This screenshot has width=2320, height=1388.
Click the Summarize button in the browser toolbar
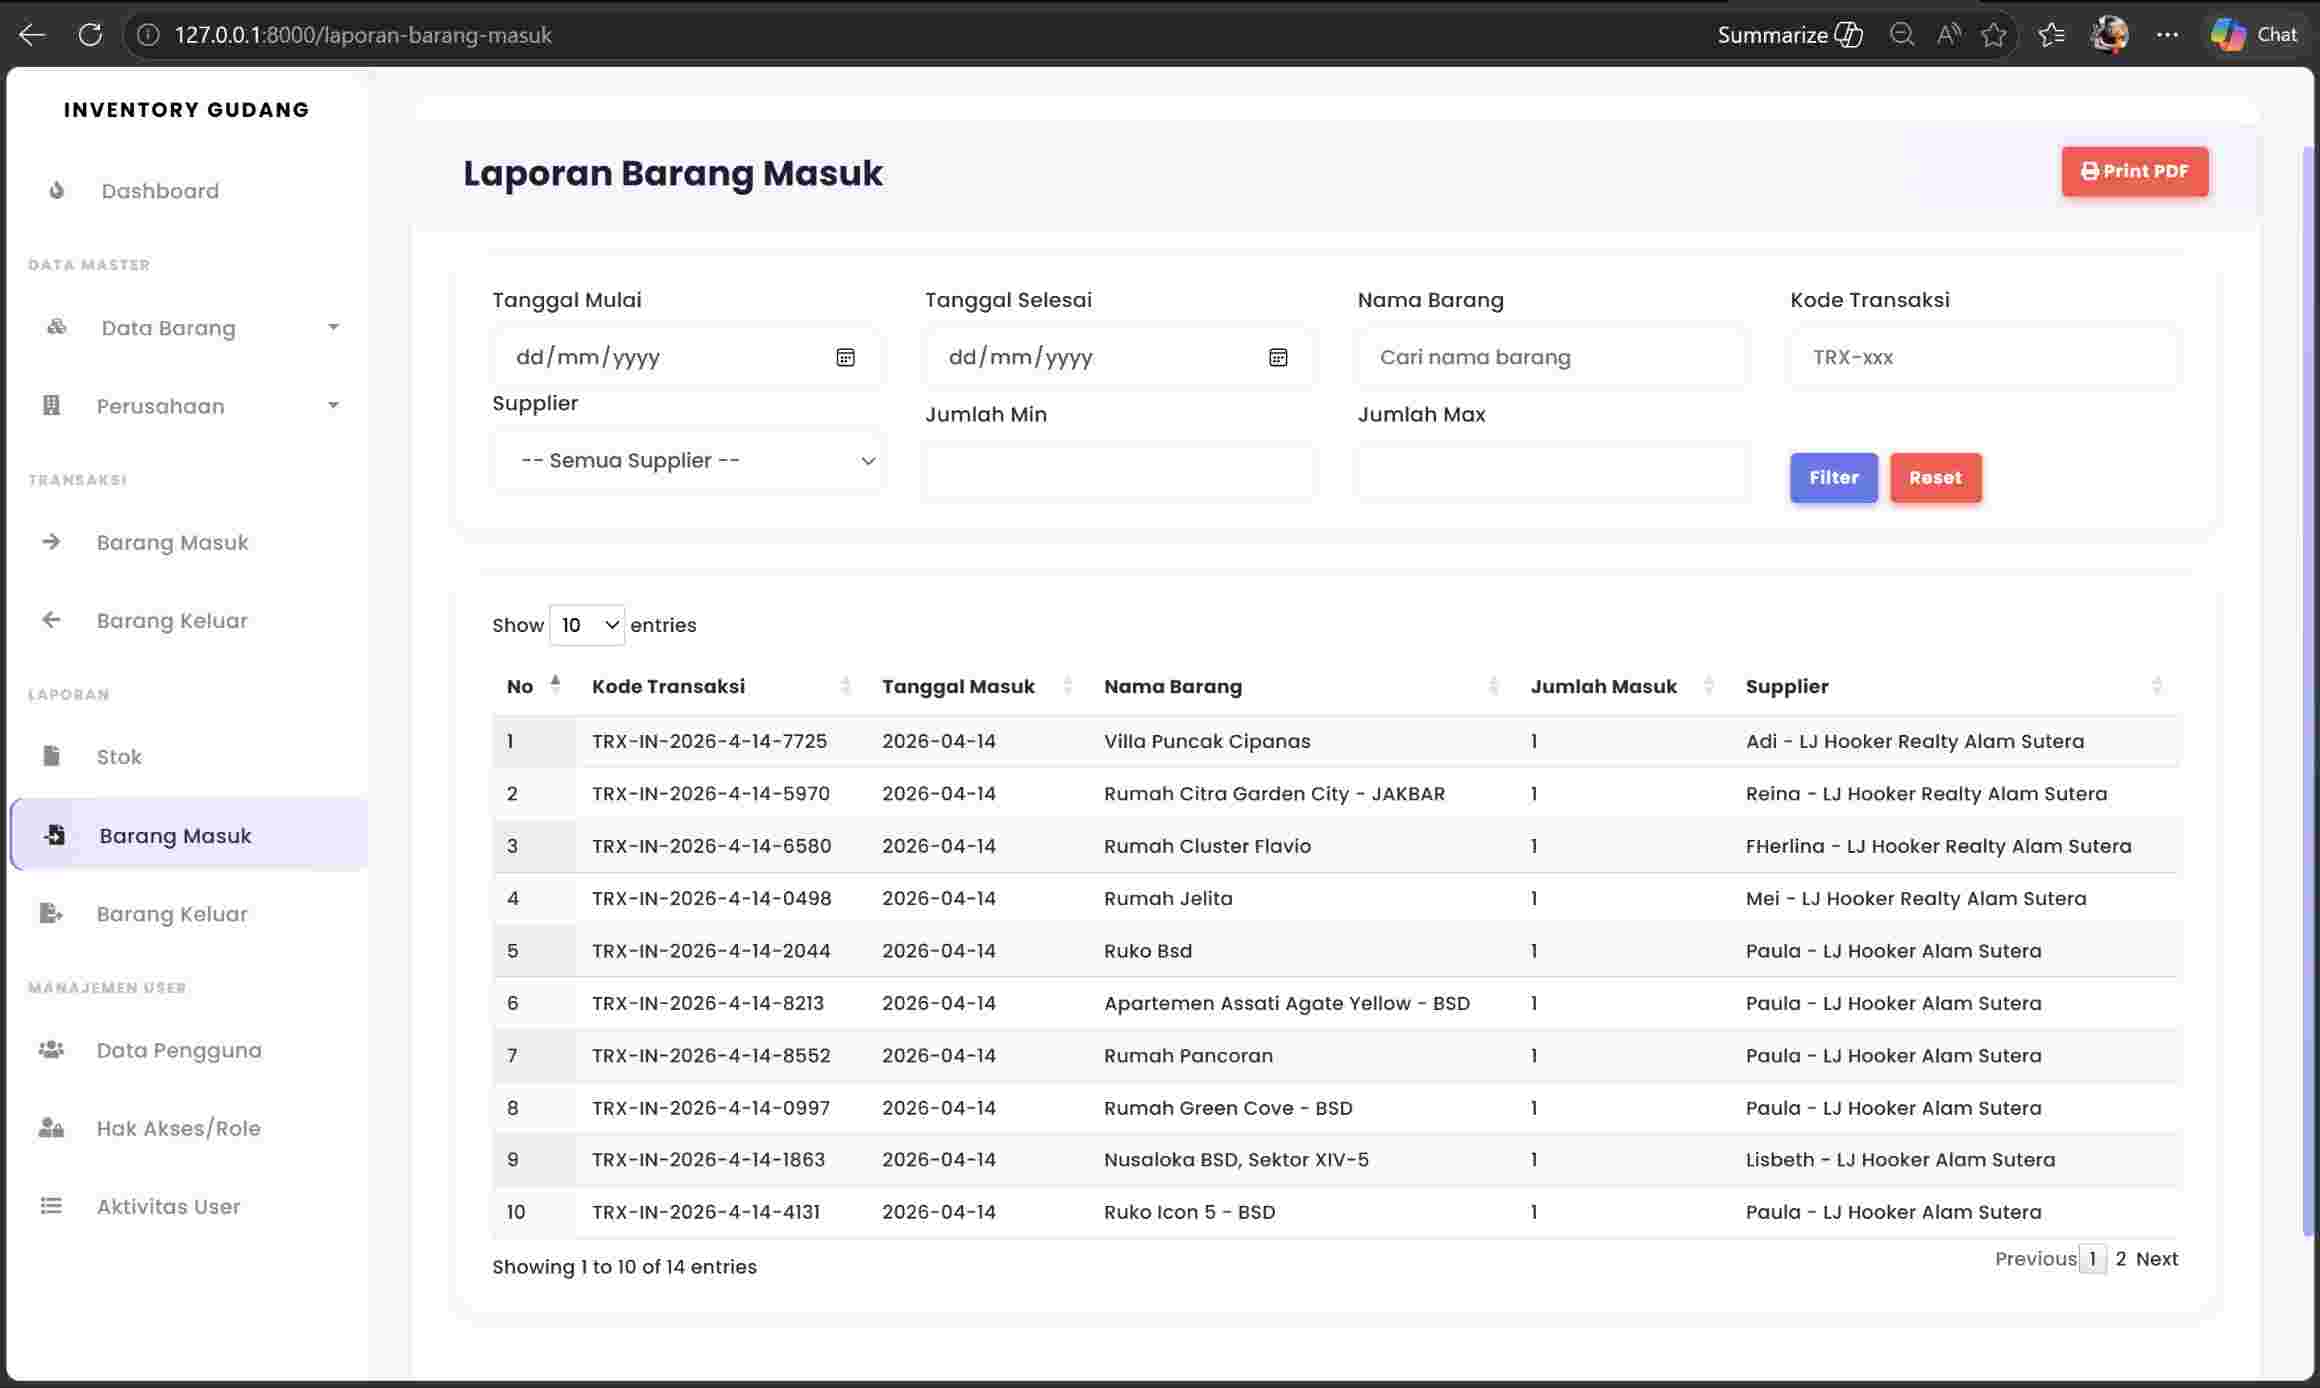click(1790, 35)
